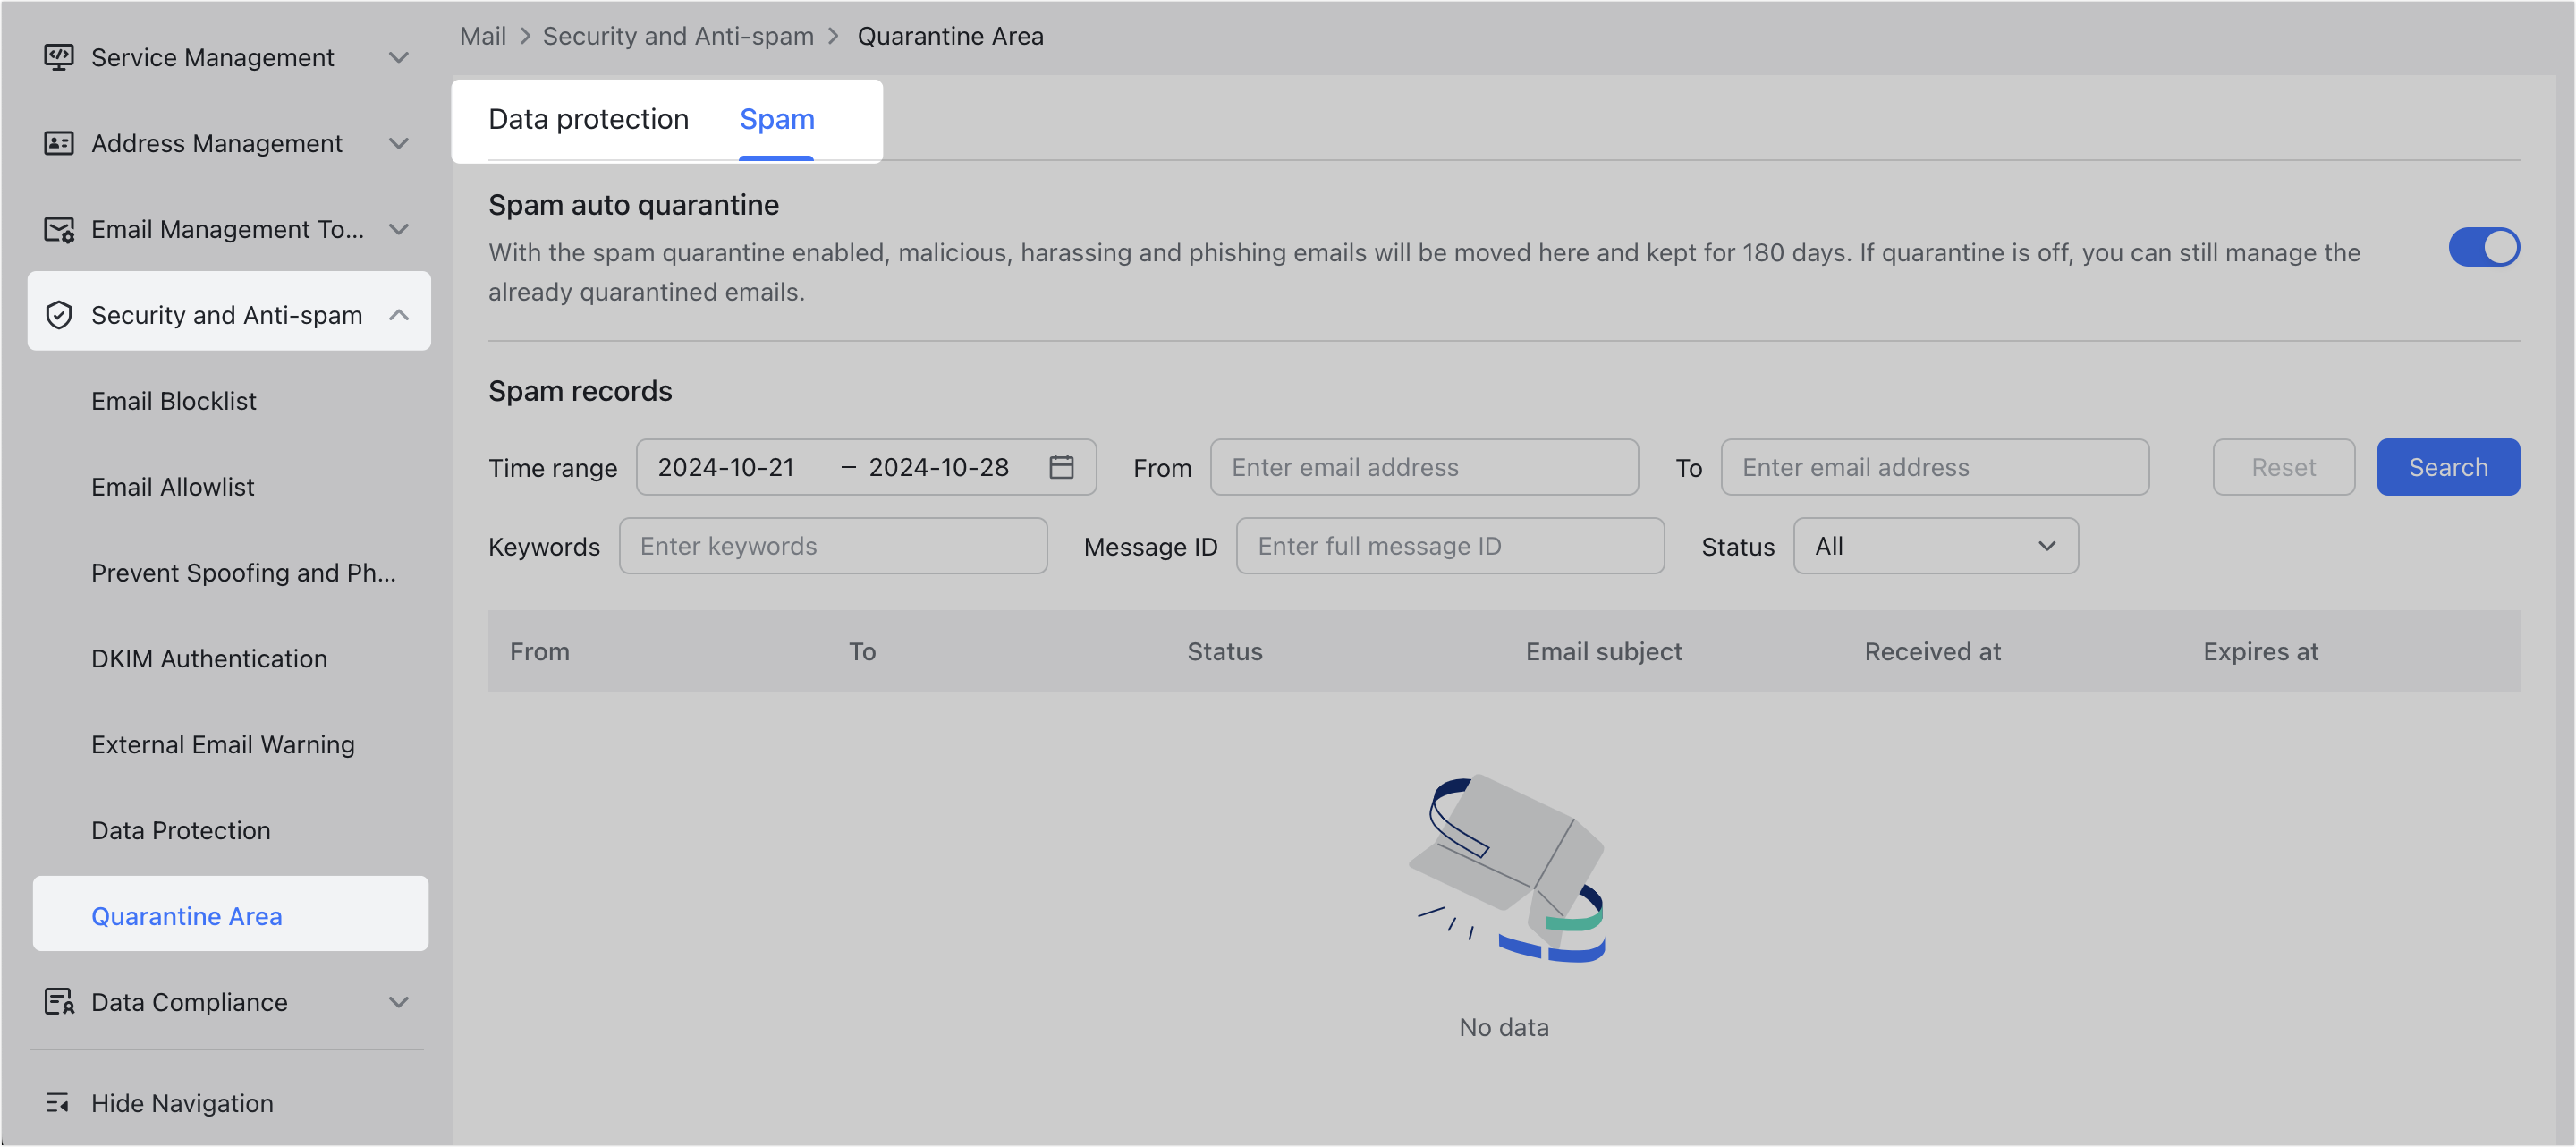Open Data Protection sidebar item
The image size is (2576, 1147).
(181, 831)
